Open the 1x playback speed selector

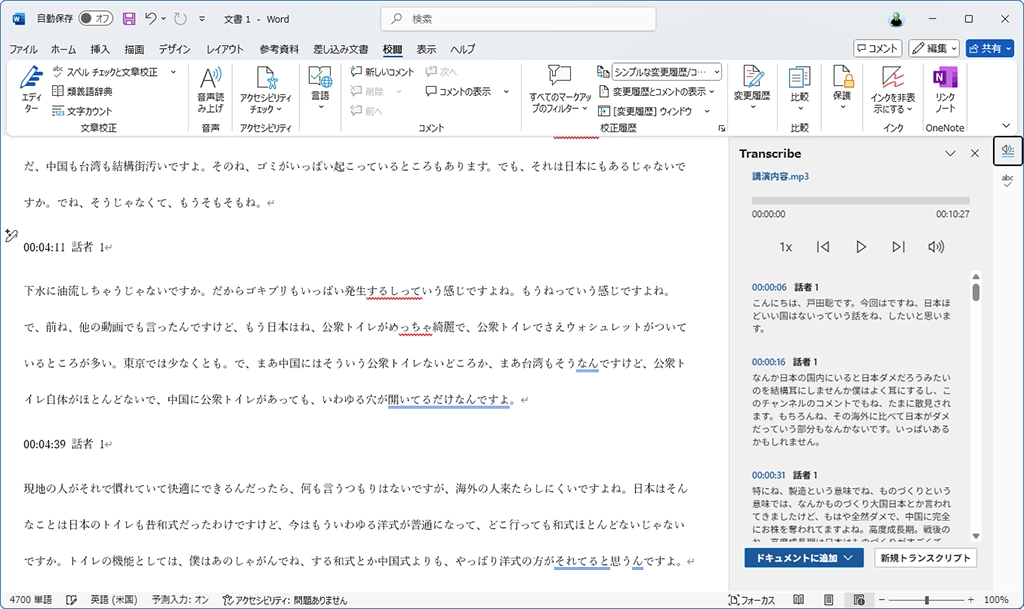coord(786,247)
